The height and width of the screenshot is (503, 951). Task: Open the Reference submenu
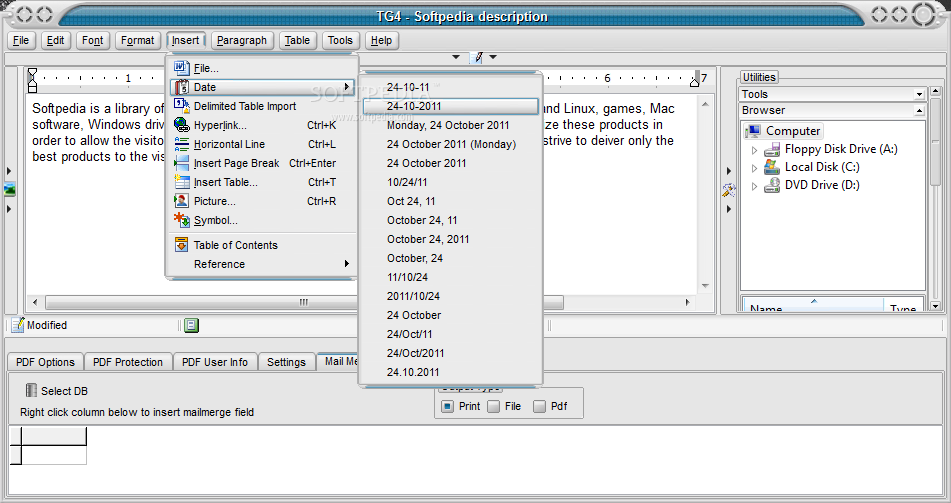coord(262,264)
